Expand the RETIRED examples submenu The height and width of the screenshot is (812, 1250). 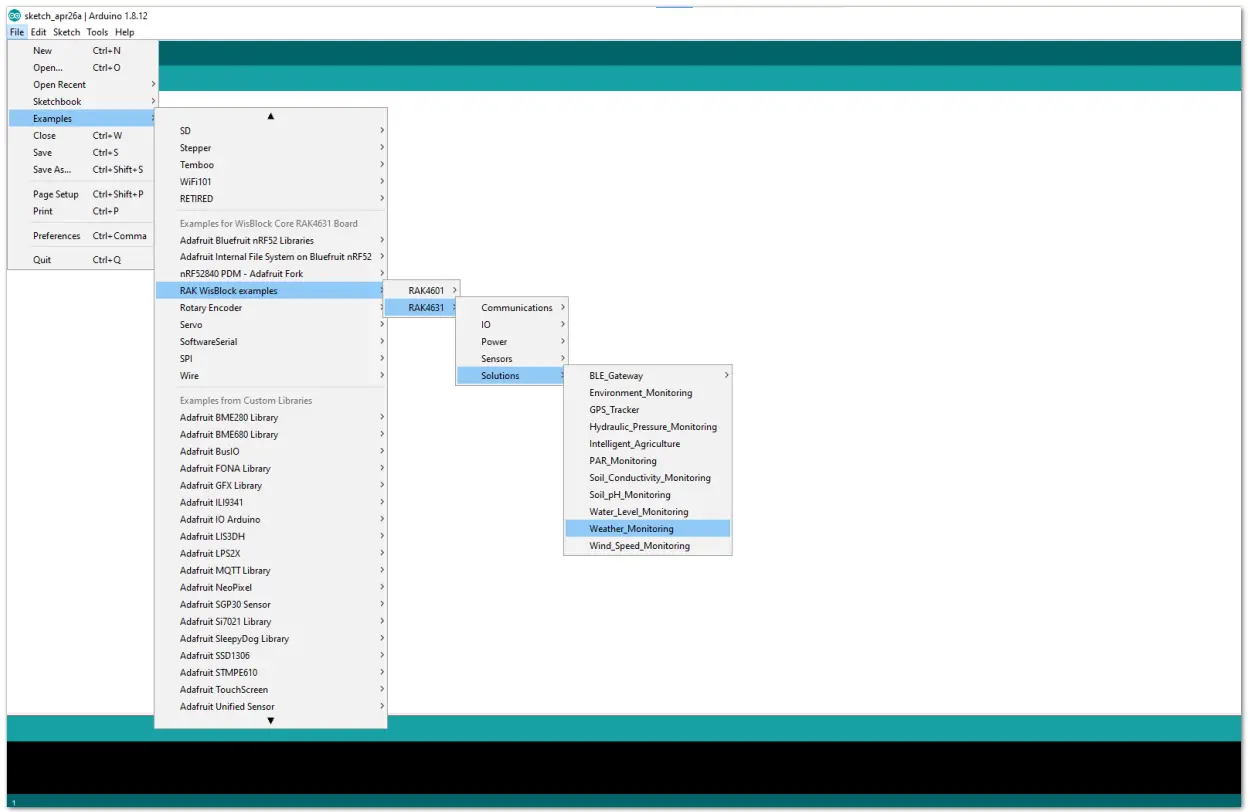270,199
